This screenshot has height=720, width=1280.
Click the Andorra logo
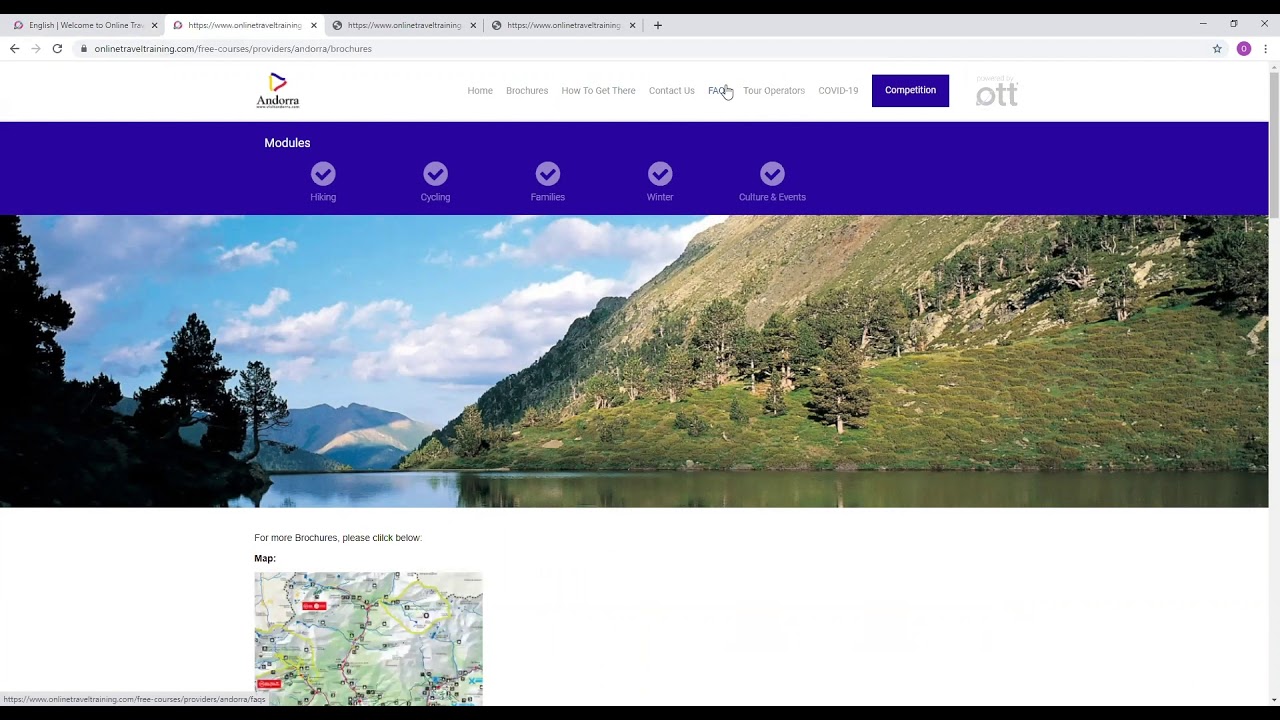click(x=278, y=90)
